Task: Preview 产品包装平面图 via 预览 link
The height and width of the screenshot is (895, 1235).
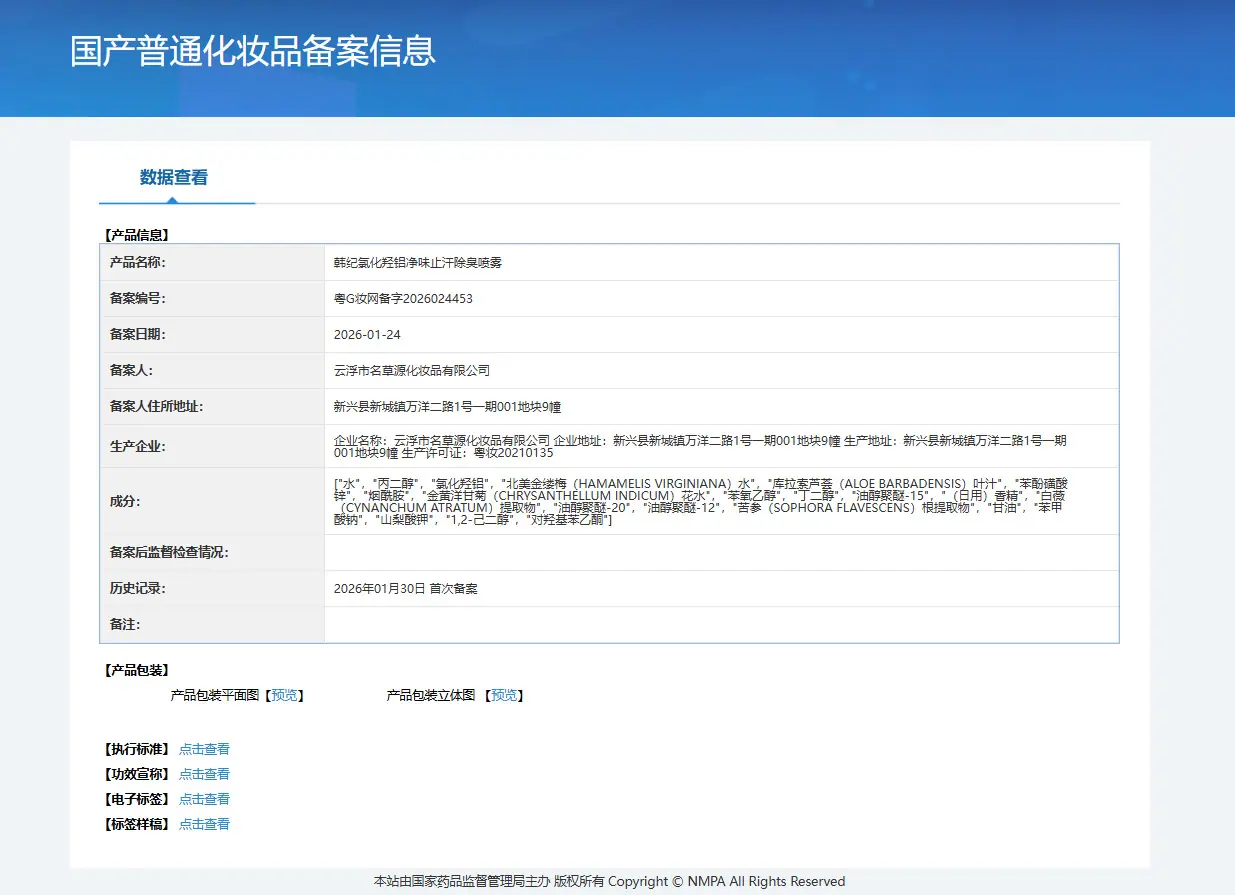Action: coord(285,696)
